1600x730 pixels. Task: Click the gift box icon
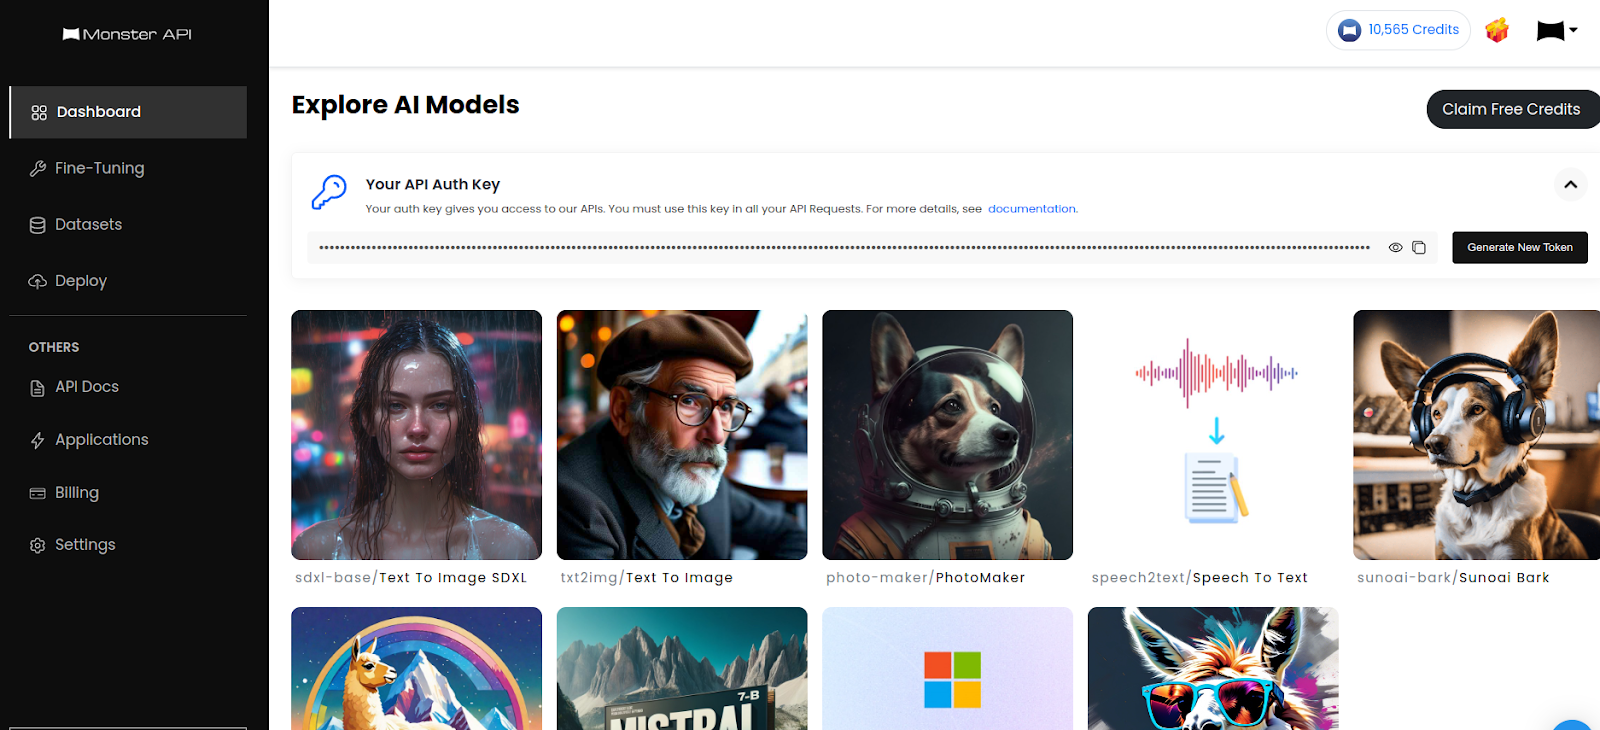click(x=1497, y=30)
